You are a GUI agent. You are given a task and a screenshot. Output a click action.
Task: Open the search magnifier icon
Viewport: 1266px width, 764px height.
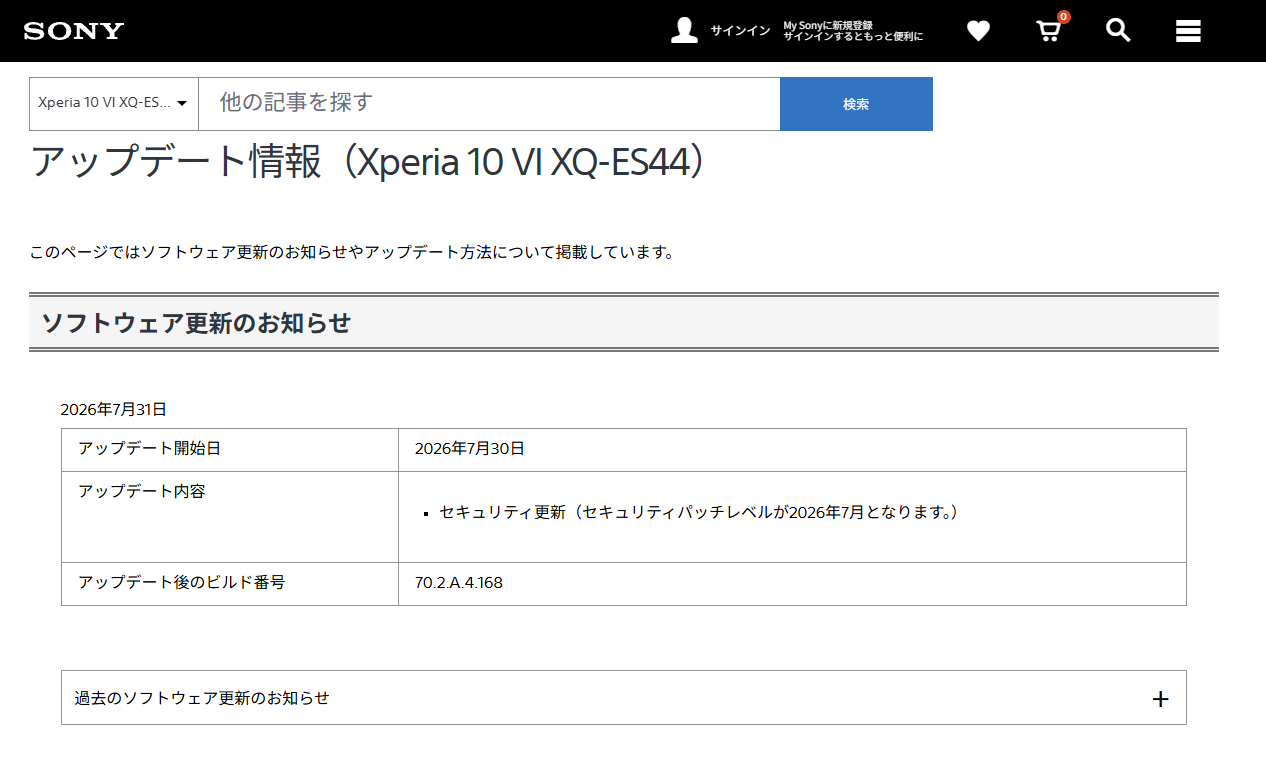click(x=1118, y=30)
